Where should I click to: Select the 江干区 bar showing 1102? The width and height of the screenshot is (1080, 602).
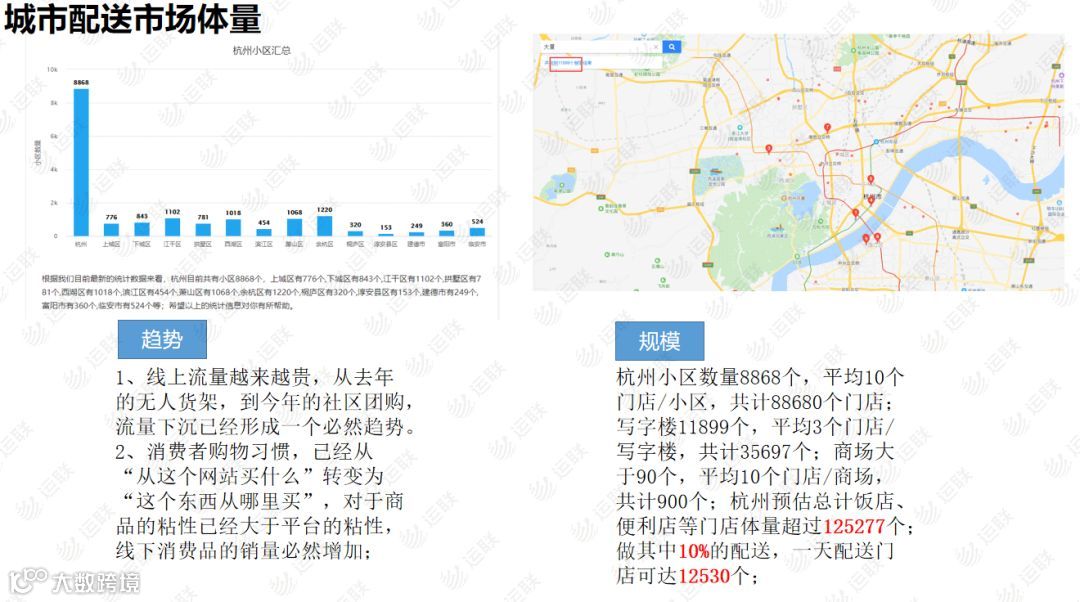coord(172,227)
